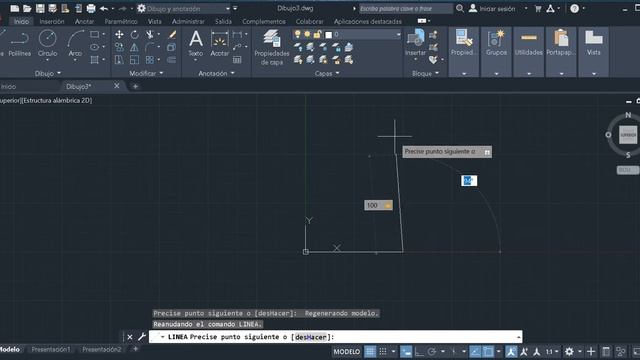This screenshot has width=640, height=360.
Task: Click the Print (Trazar) icon
Action: click(91, 8)
